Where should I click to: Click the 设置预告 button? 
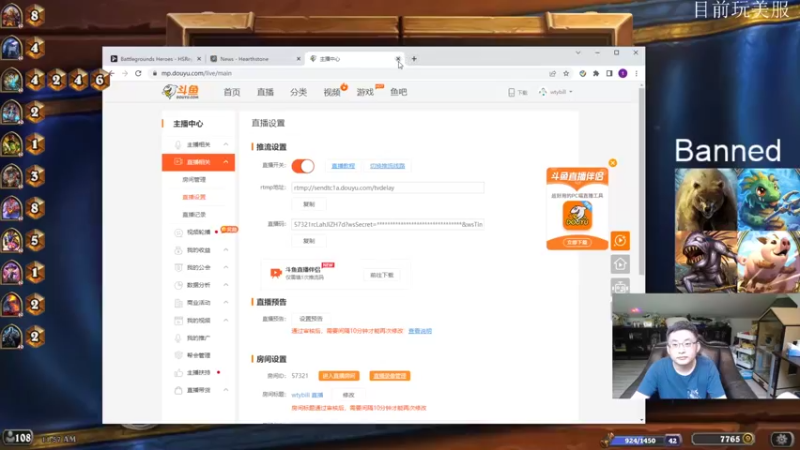[x=311, y=319]
